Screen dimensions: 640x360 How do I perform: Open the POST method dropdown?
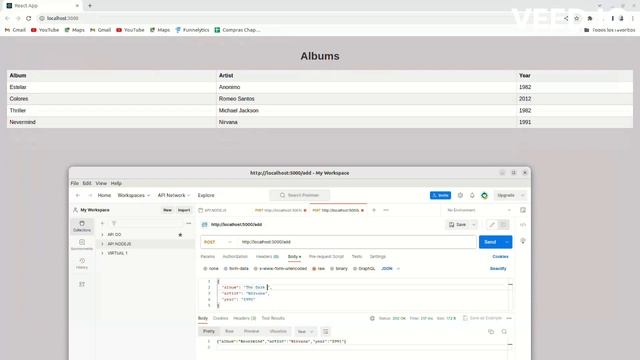pos(218,242)
